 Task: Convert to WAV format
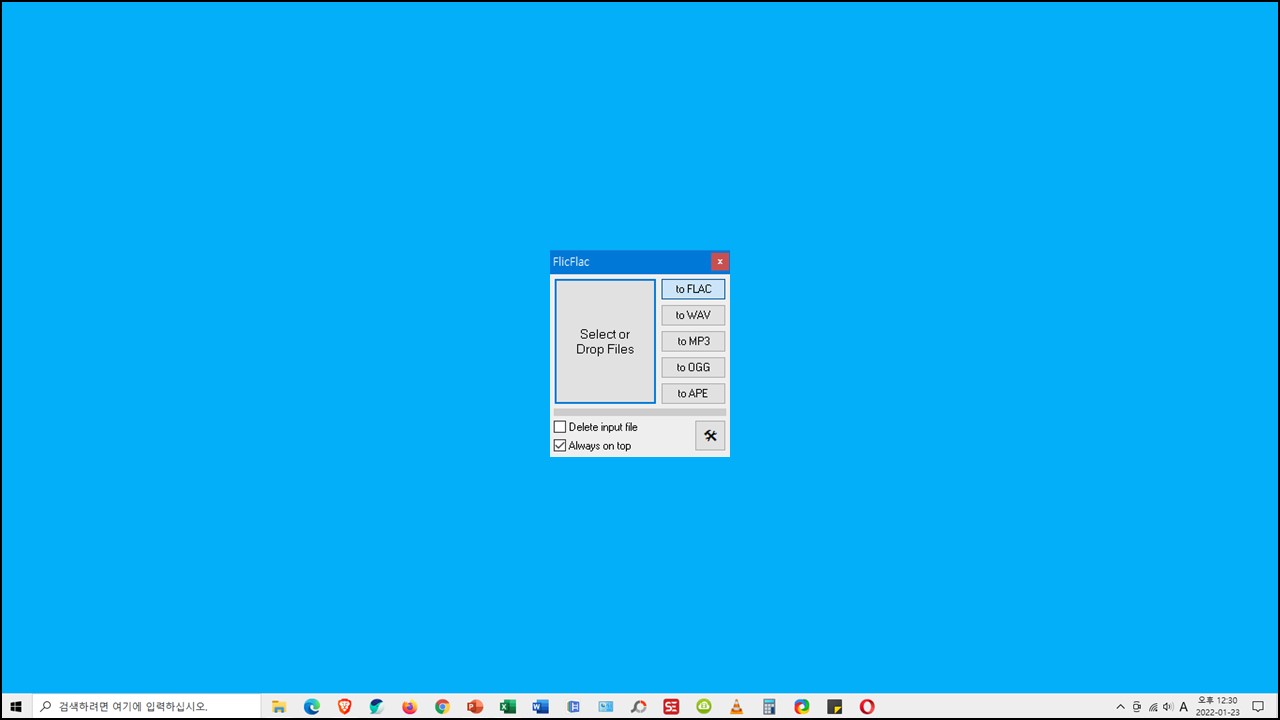pos(693,315)
